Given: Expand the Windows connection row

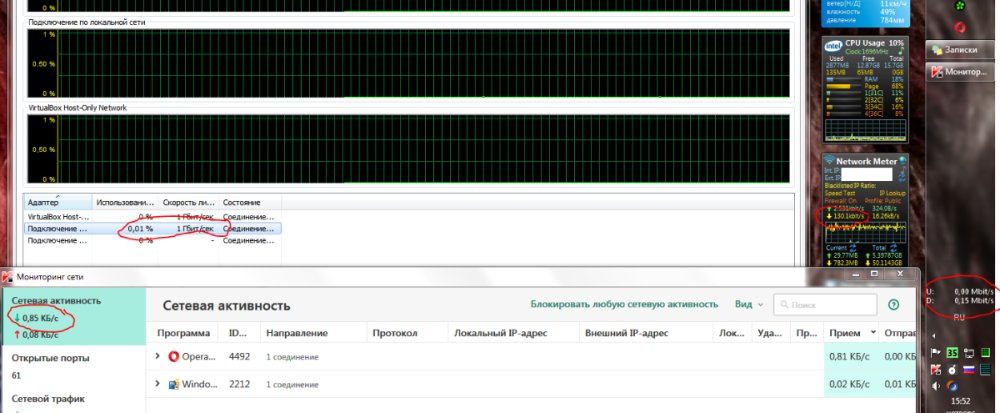Looking at the screenshot, I should 158,384.
